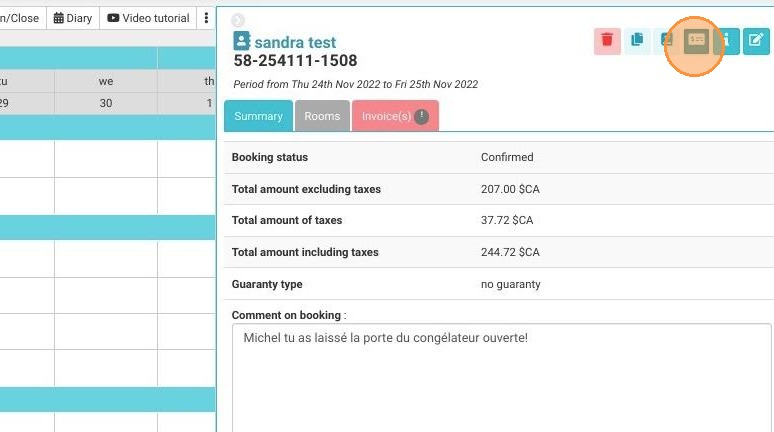774x432 pixels.
Task: Click the Guaranty type label
Action: (x=267, y=284)
